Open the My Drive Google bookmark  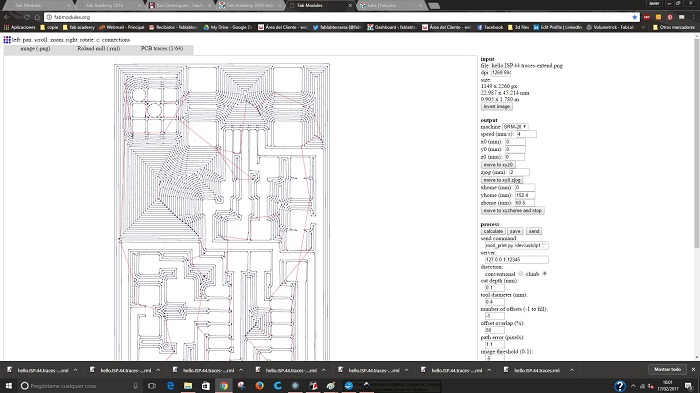coord(227,27)
